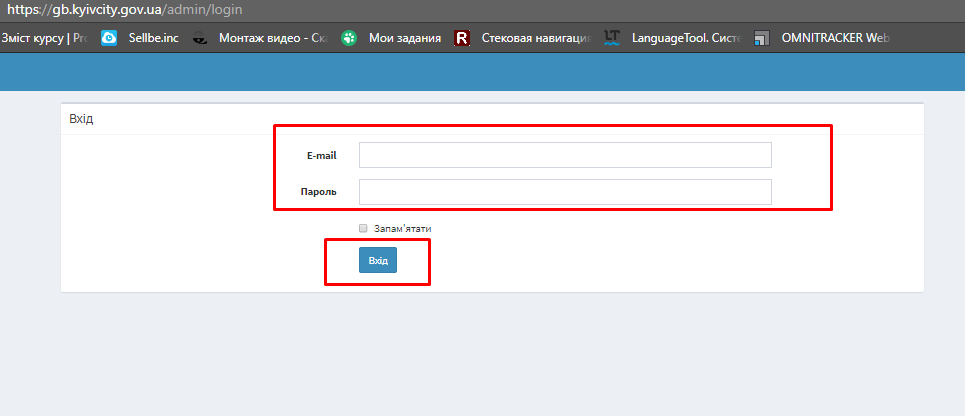Focus the E-mail input field
The height and width of the screenshot is (416, 965).
point(565,155)
